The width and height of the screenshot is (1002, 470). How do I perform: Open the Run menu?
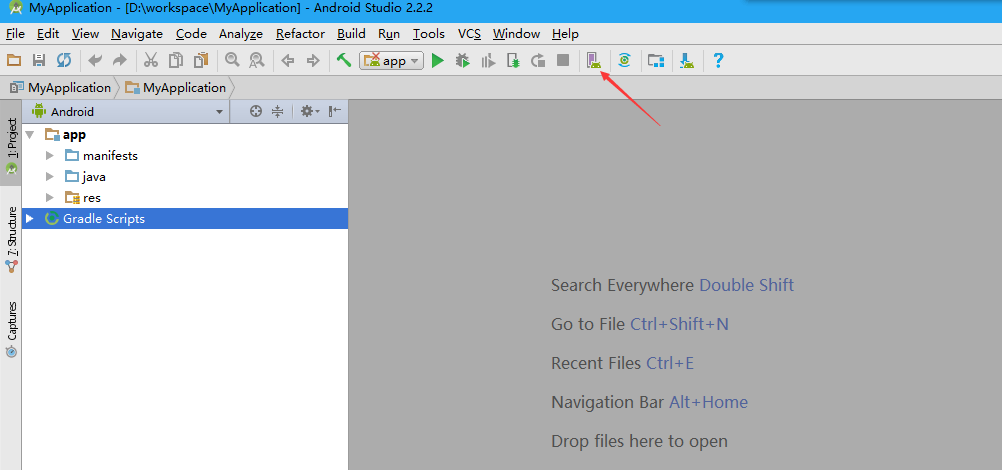coord(389,34)
